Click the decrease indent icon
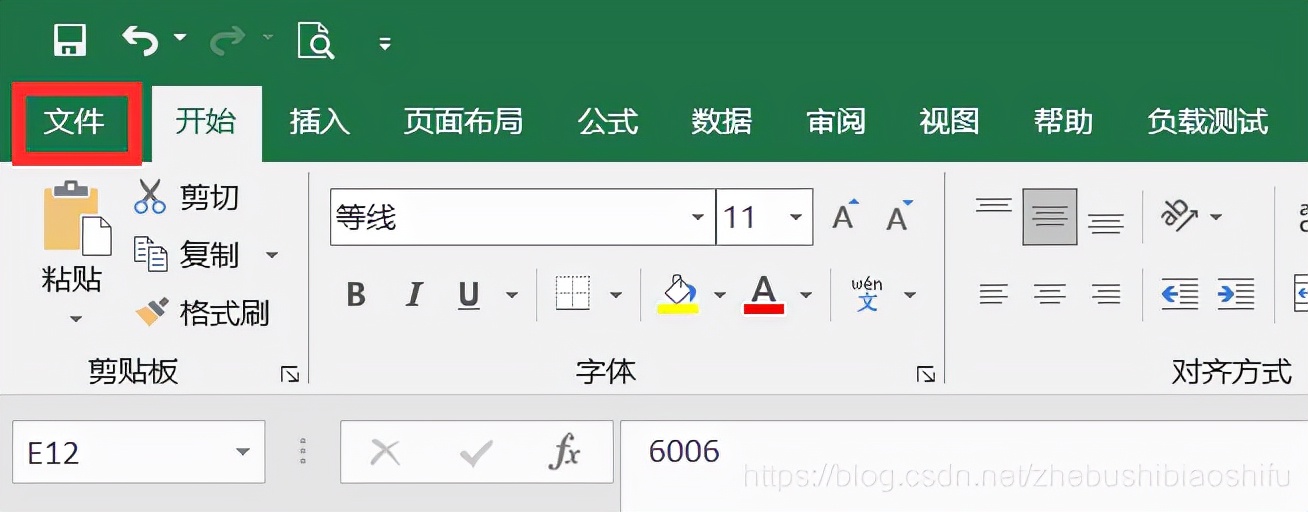This screenshot has width=1308, height=512. coord(1181,294)
